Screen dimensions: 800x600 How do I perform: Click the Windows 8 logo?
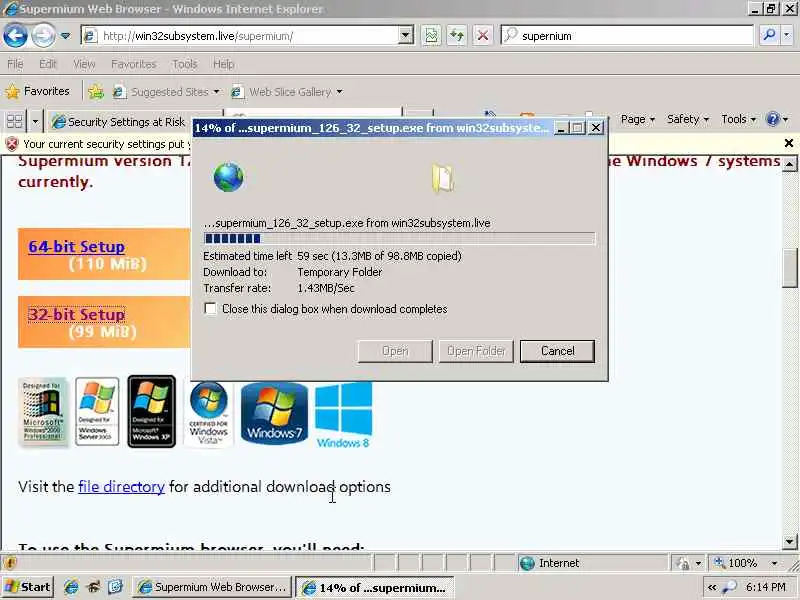tap(343, 415)
